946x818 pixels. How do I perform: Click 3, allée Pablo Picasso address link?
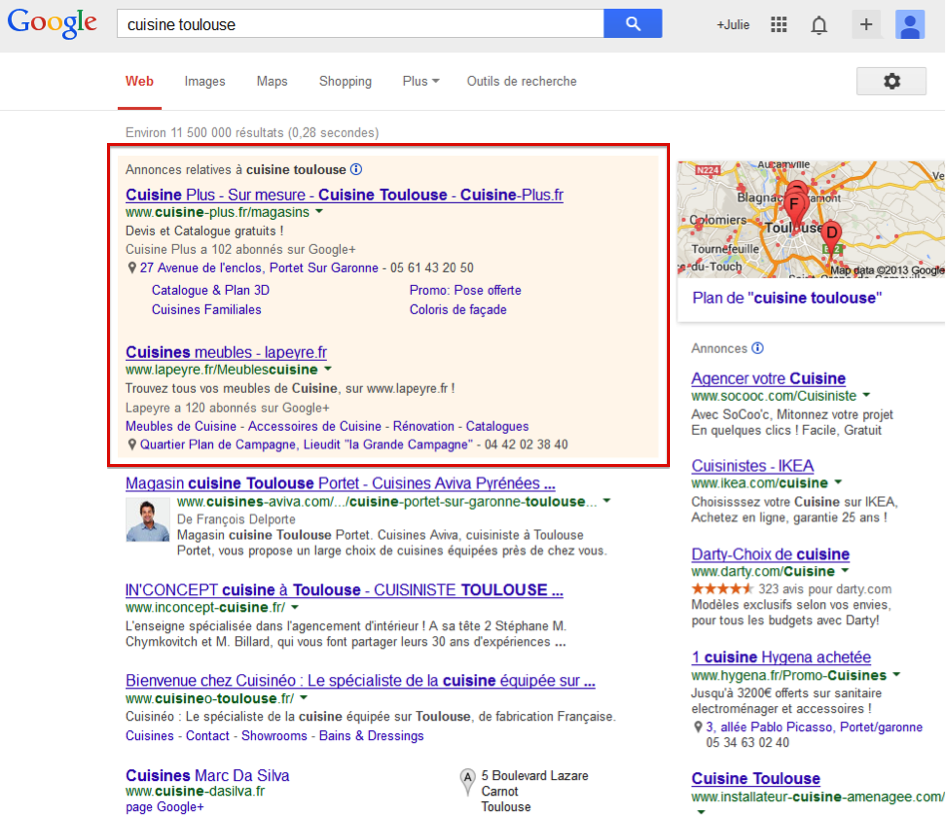point(814,727)
